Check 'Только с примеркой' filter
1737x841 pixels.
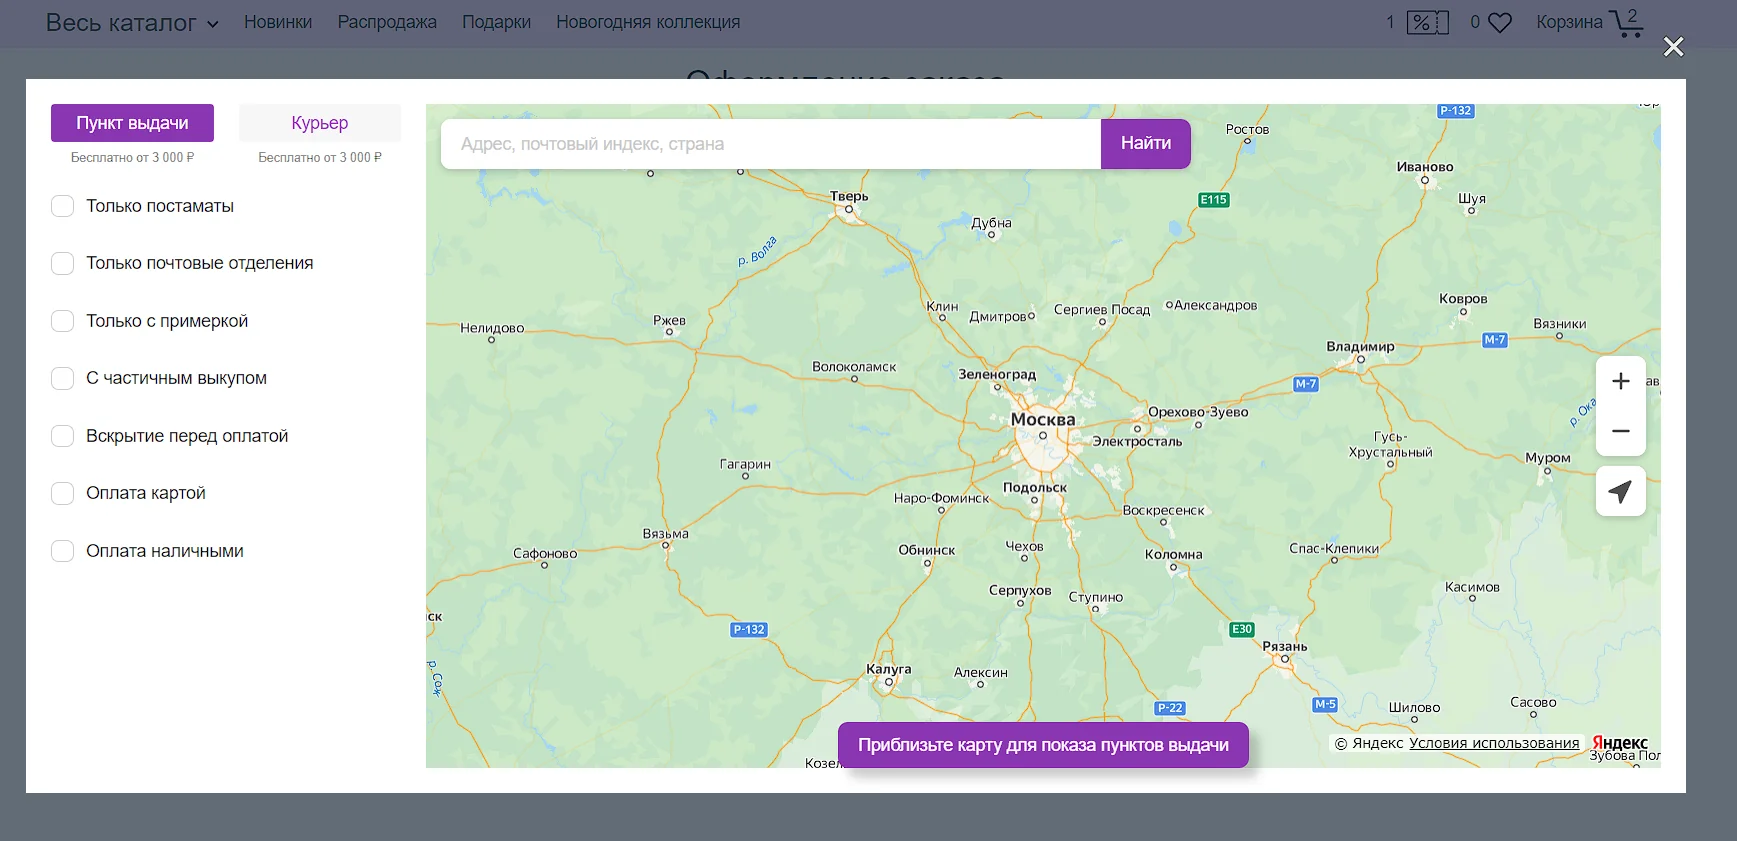pyautogui.click(x=63, y=321)
